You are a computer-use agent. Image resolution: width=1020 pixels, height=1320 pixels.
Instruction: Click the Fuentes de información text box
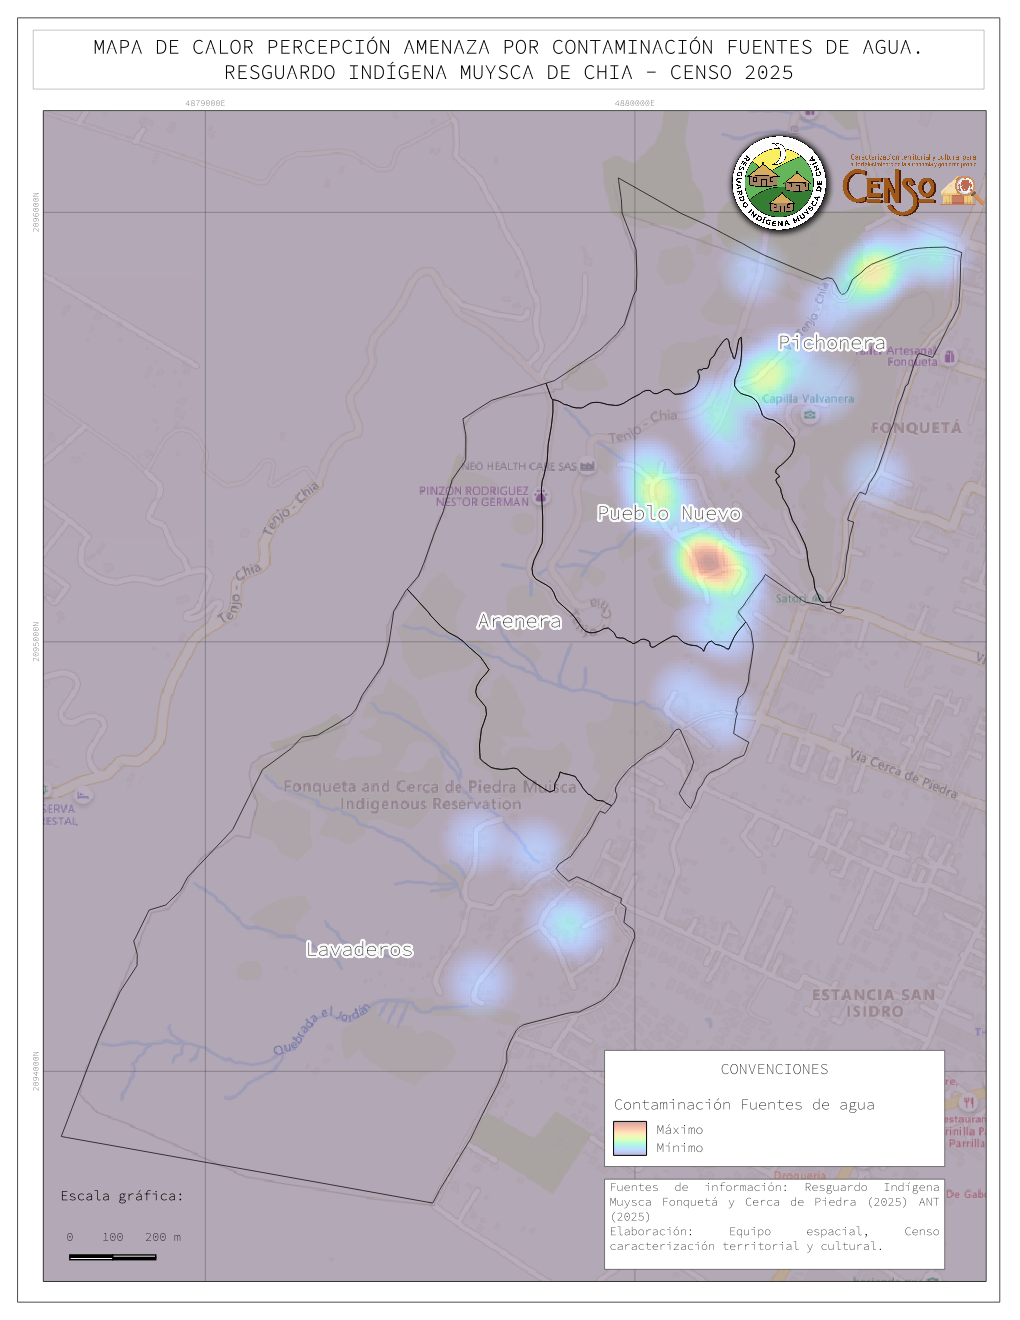point(774,1216)
